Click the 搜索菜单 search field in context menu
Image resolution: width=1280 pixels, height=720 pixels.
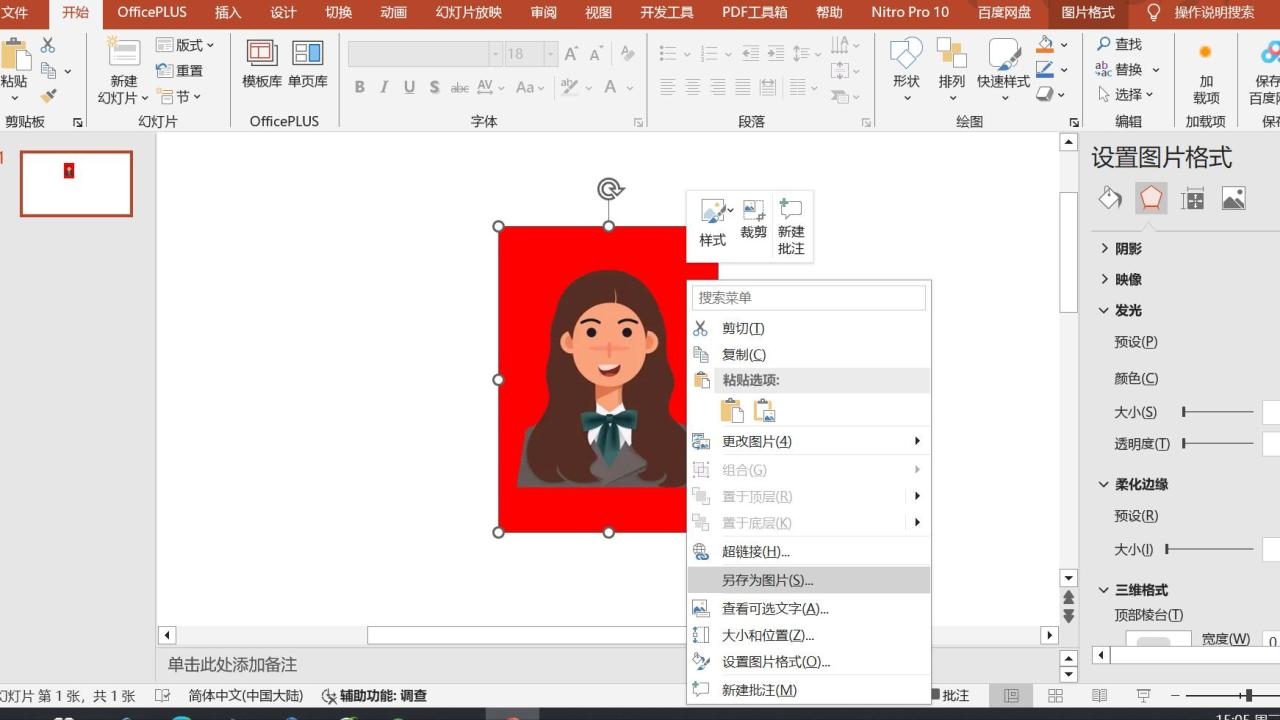[808, 297]
